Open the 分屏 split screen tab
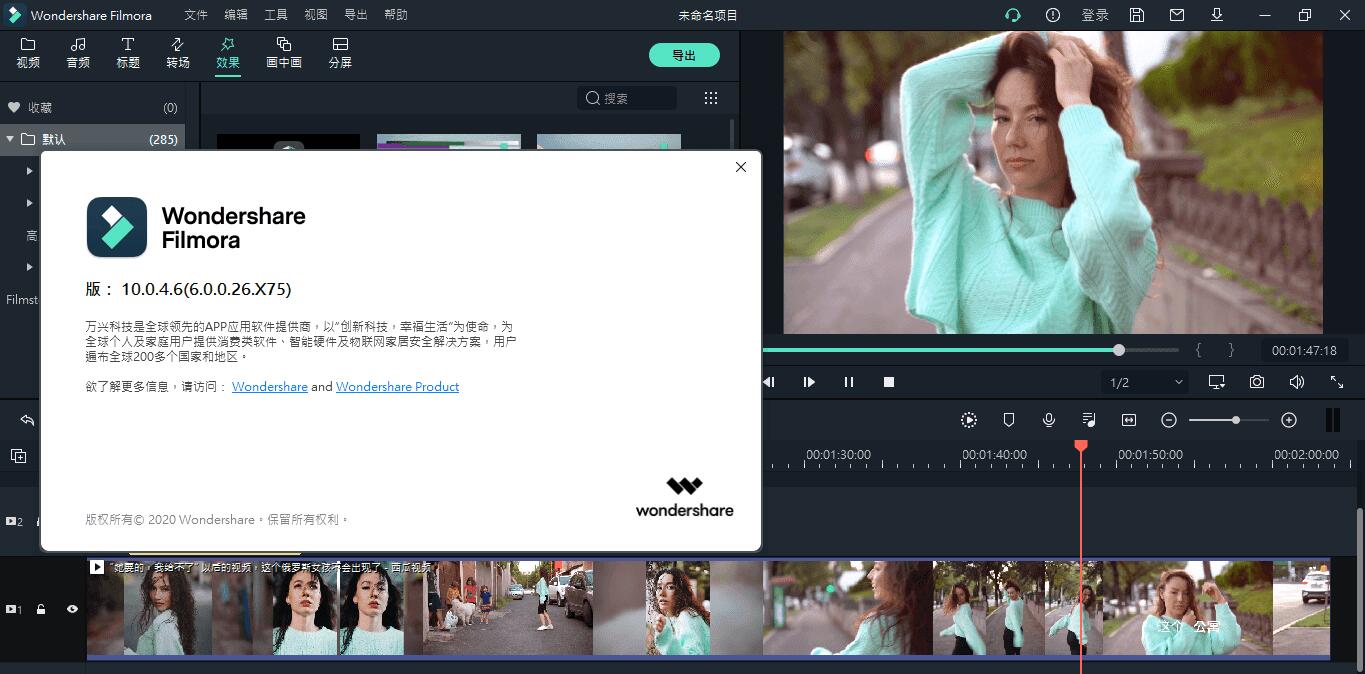 [340, 53]
